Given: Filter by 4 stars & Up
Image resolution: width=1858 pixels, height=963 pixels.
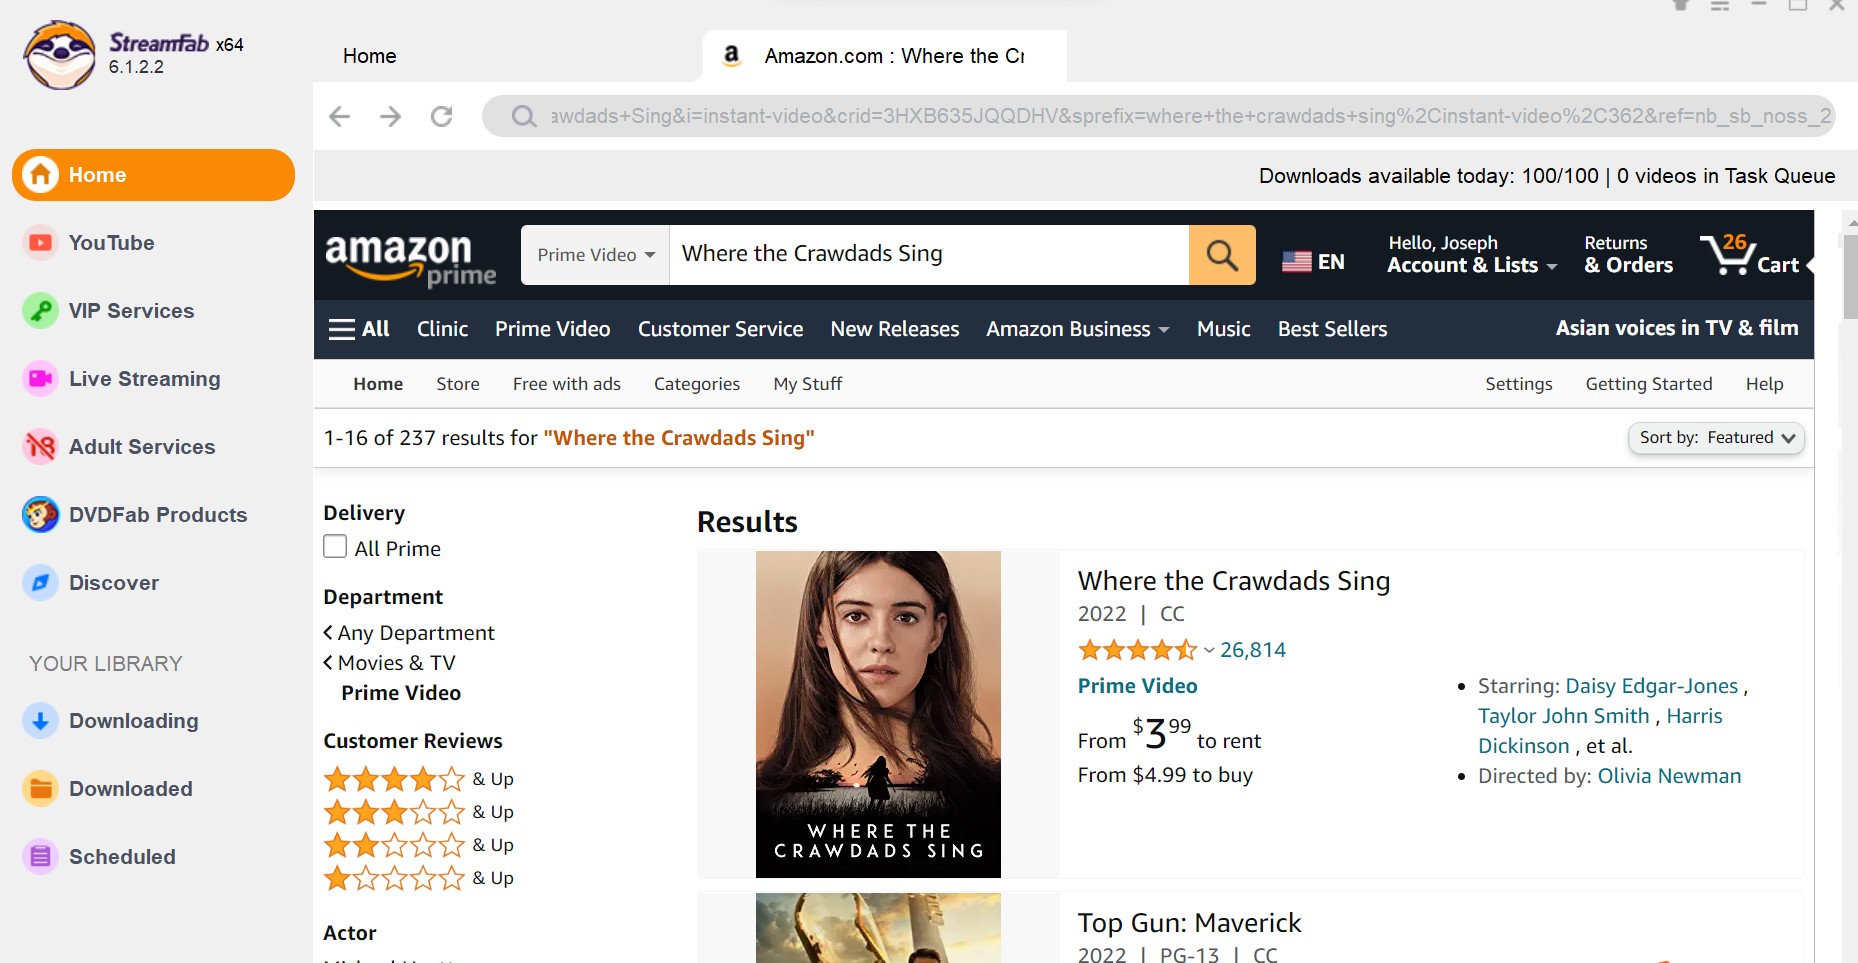Looking at the screenshot, I should [x=419, y=778].
